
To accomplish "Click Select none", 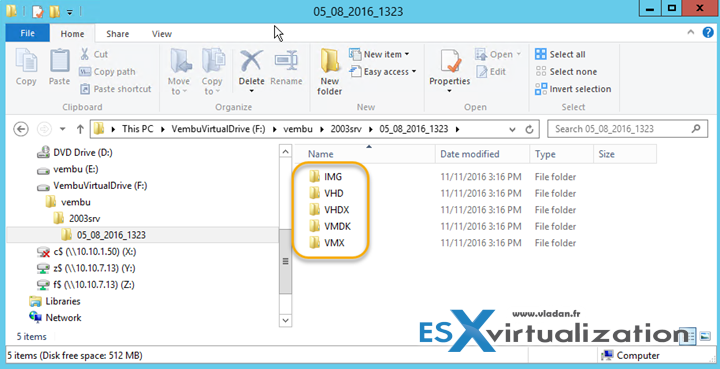I will [566, 72].
